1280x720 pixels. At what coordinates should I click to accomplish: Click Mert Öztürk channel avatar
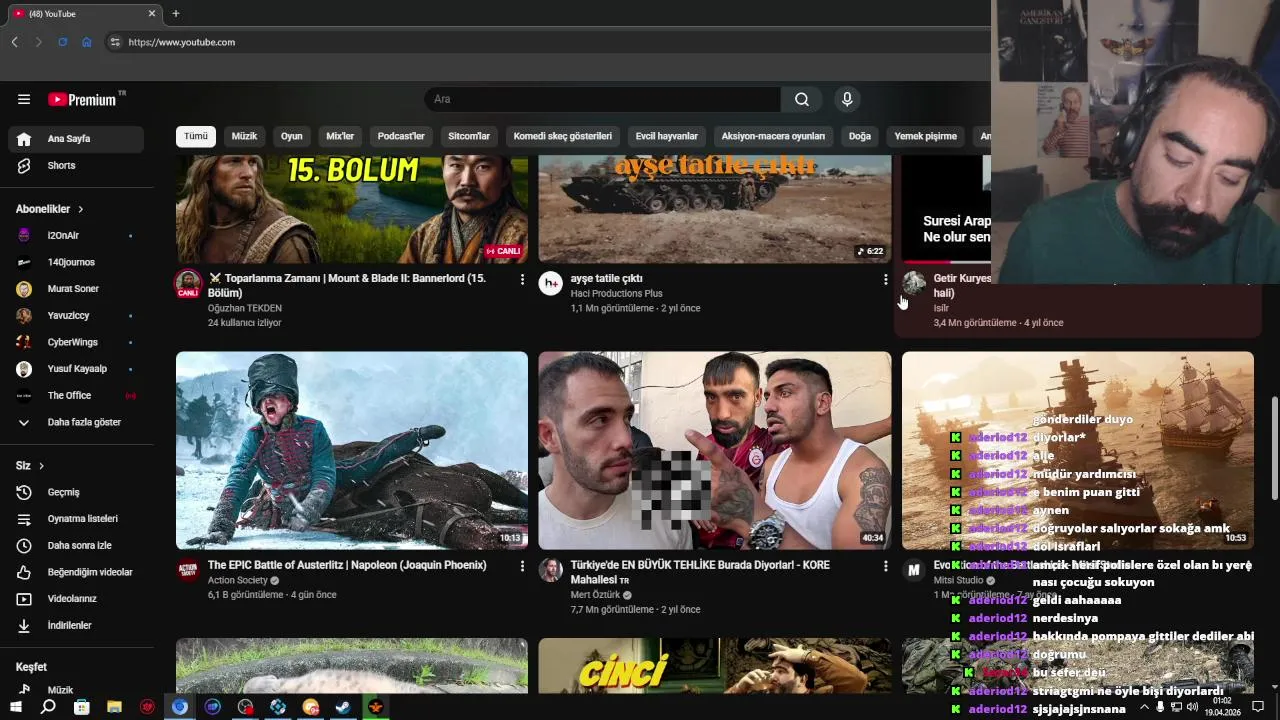click(551, 570)
